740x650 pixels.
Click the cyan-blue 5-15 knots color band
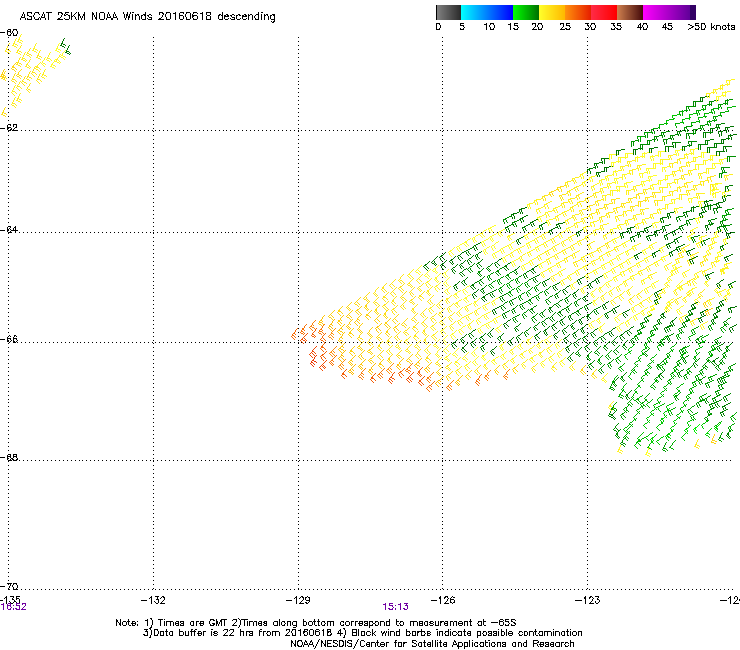pos(487,12)
